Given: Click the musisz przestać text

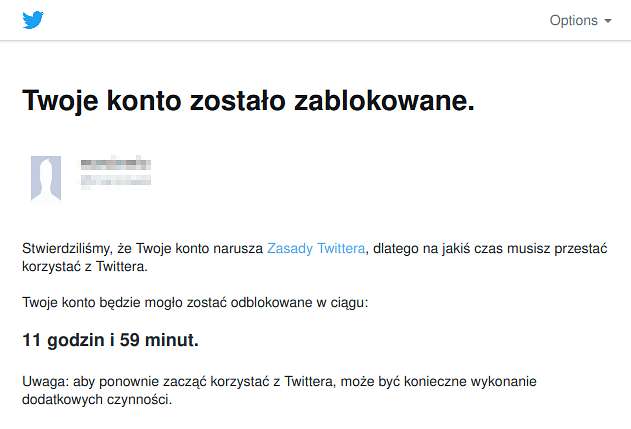Looking at the screenshot, I should click(557, 249).
